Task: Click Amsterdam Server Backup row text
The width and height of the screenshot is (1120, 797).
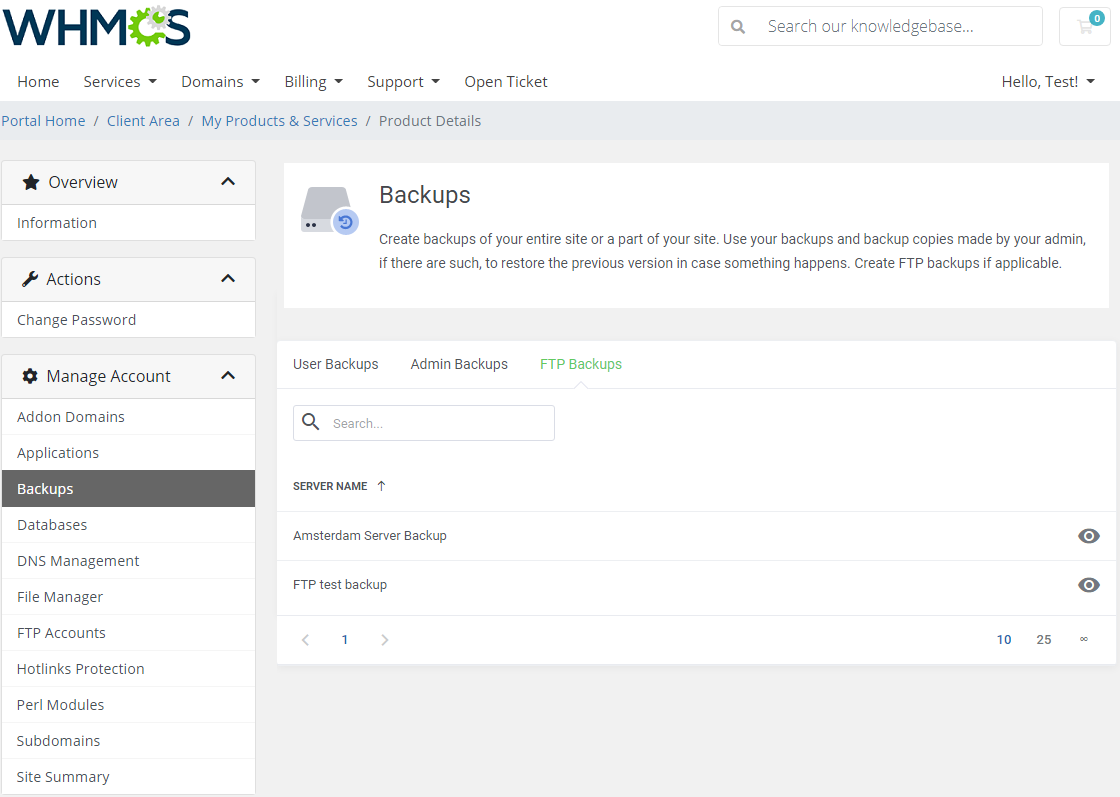Action: [370, 536]
